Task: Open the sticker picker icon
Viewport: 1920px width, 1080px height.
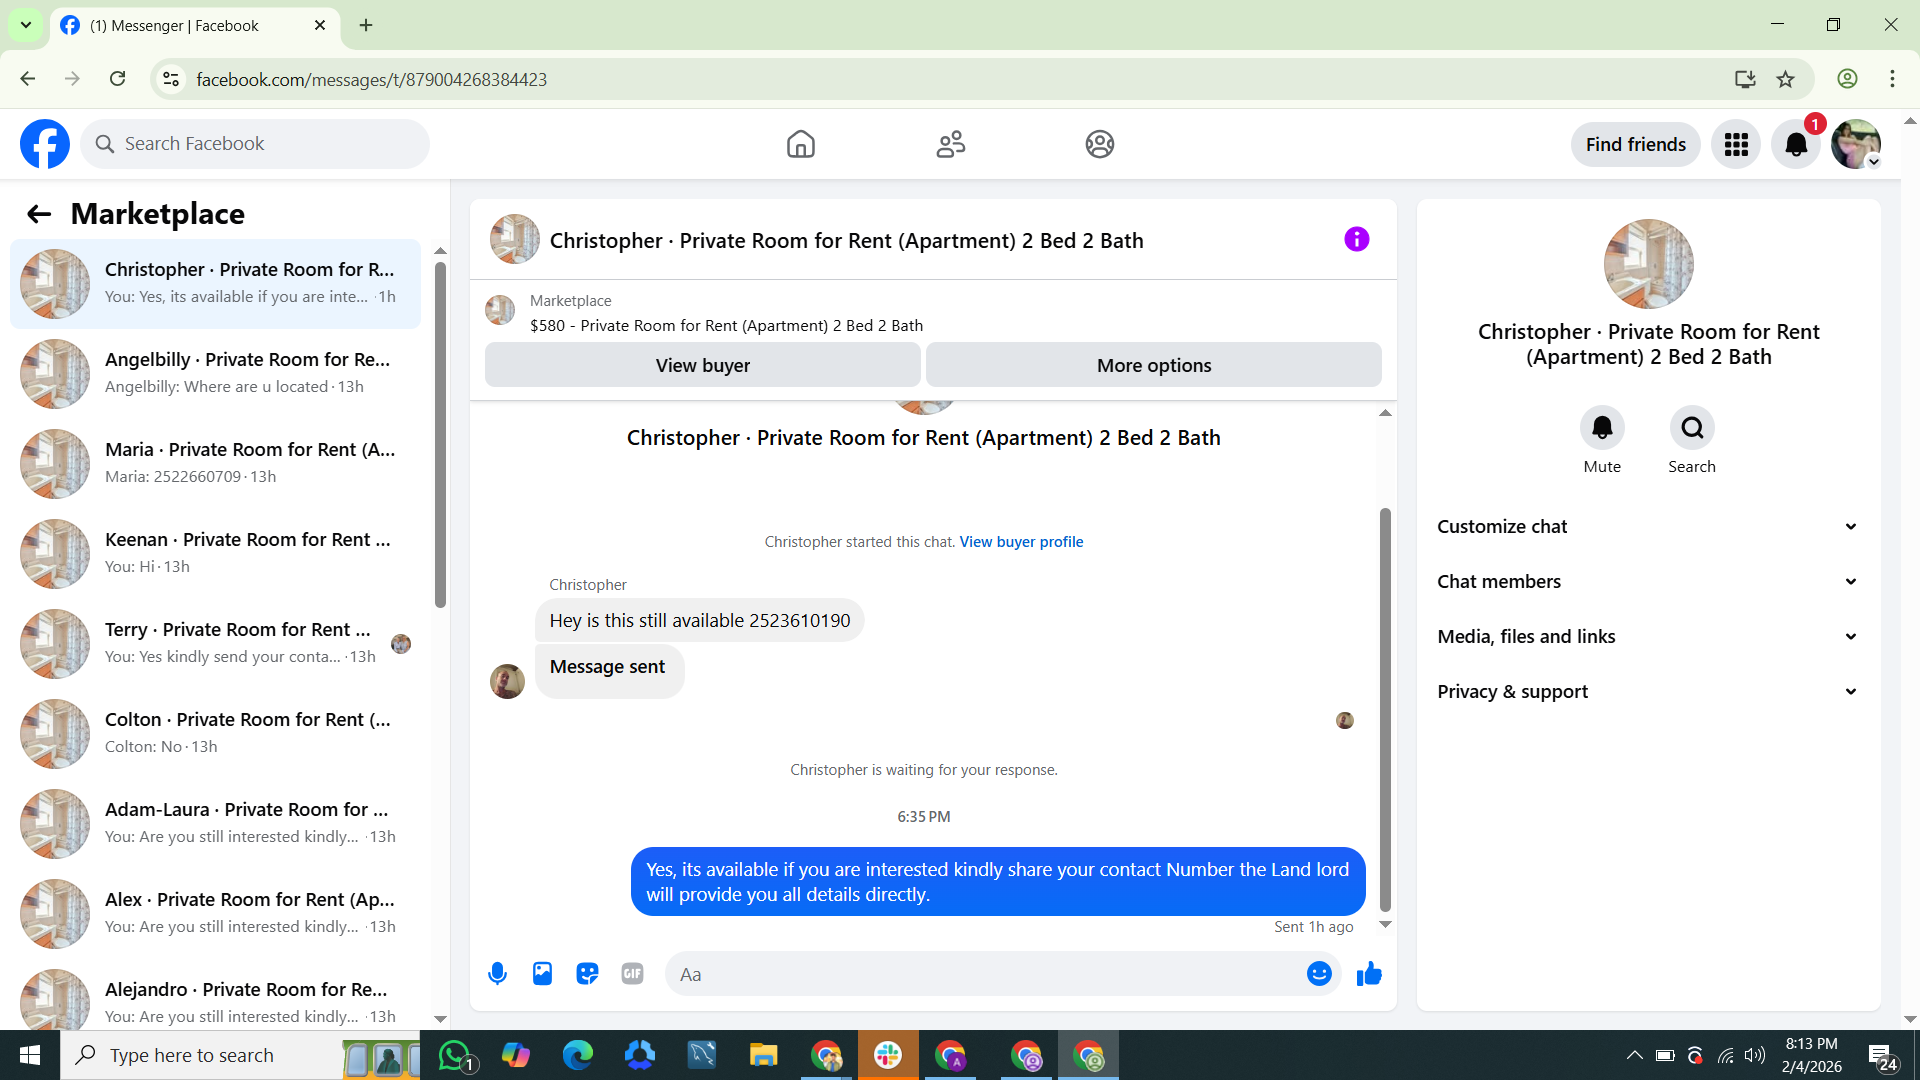Action: click(587, 973)
